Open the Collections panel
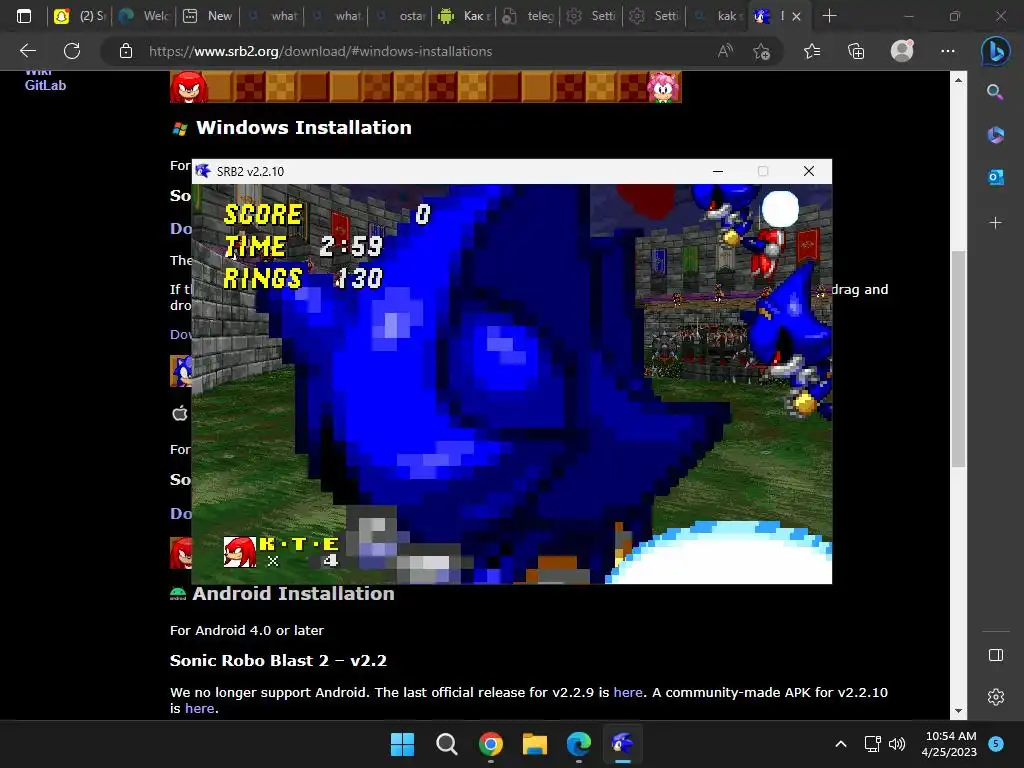 pos(856,51)
